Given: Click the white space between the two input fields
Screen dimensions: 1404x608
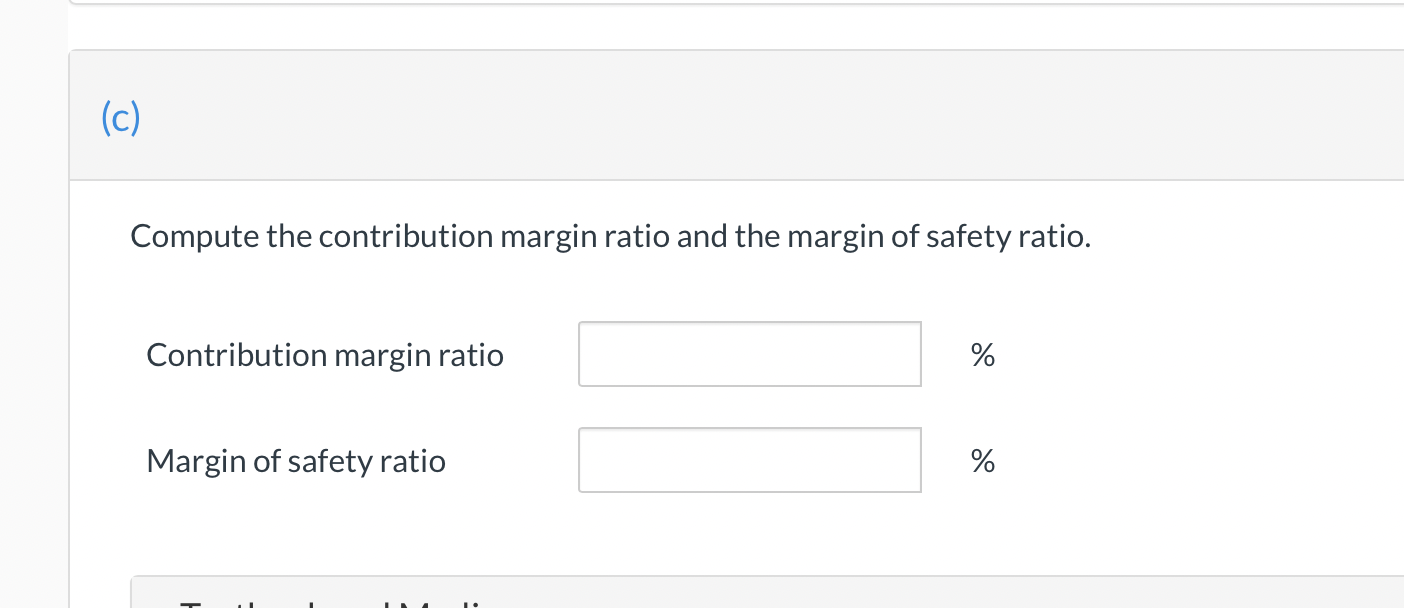Looking at the screenshot, I should point(749,407).
